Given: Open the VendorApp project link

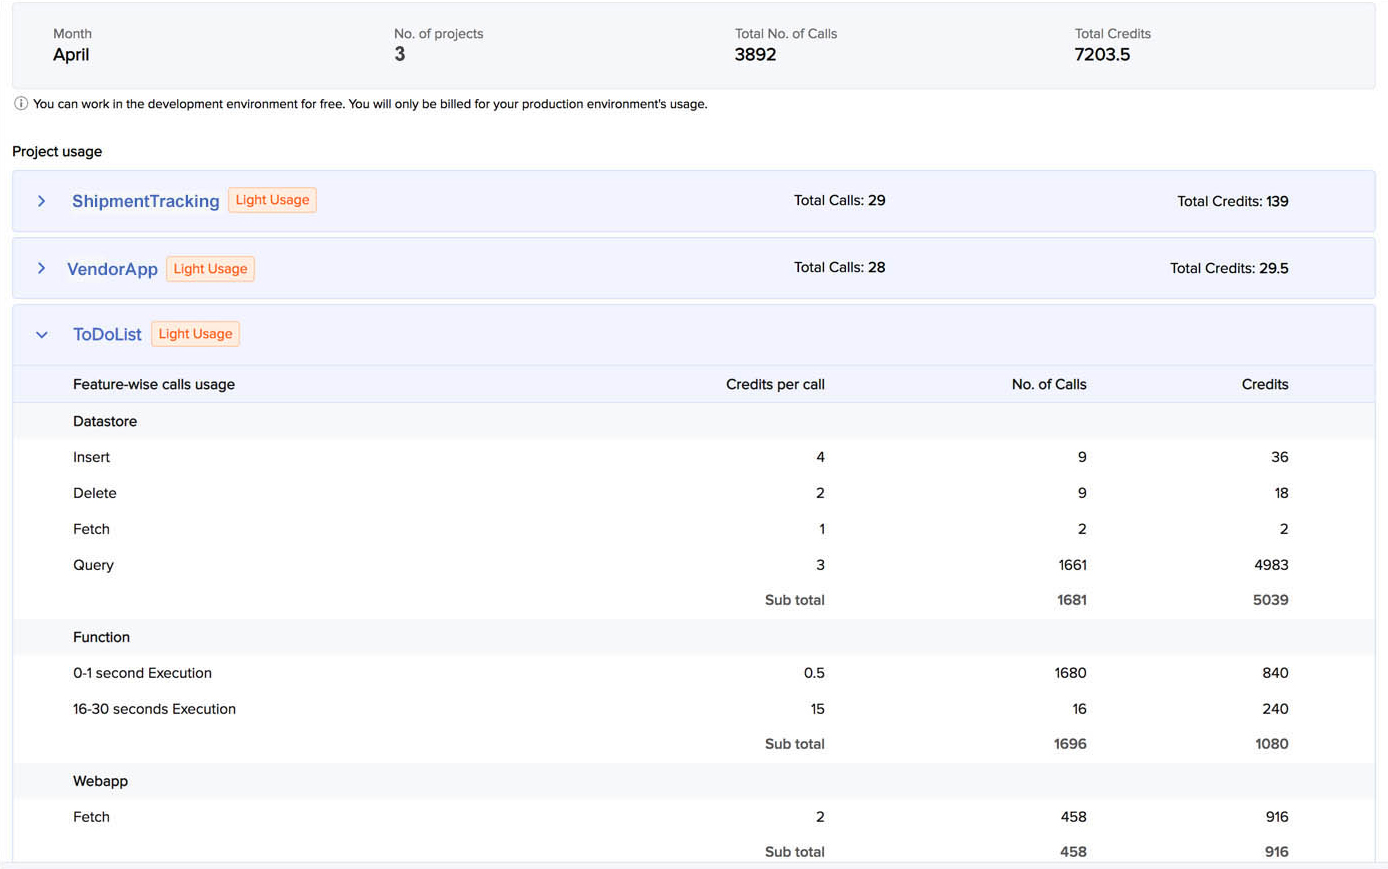Looking at the screenshot, I should click(112, 268).
